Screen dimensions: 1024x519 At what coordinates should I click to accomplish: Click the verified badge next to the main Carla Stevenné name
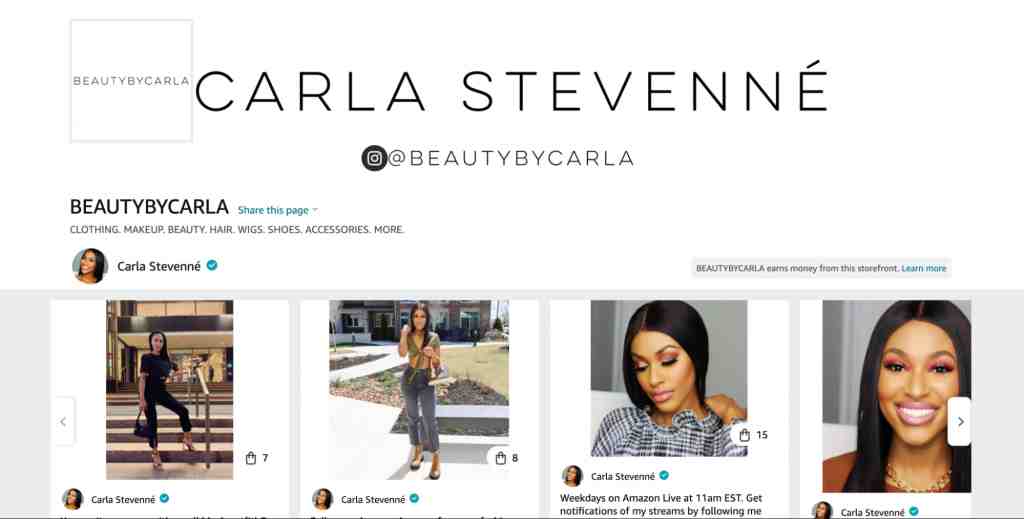212,265
